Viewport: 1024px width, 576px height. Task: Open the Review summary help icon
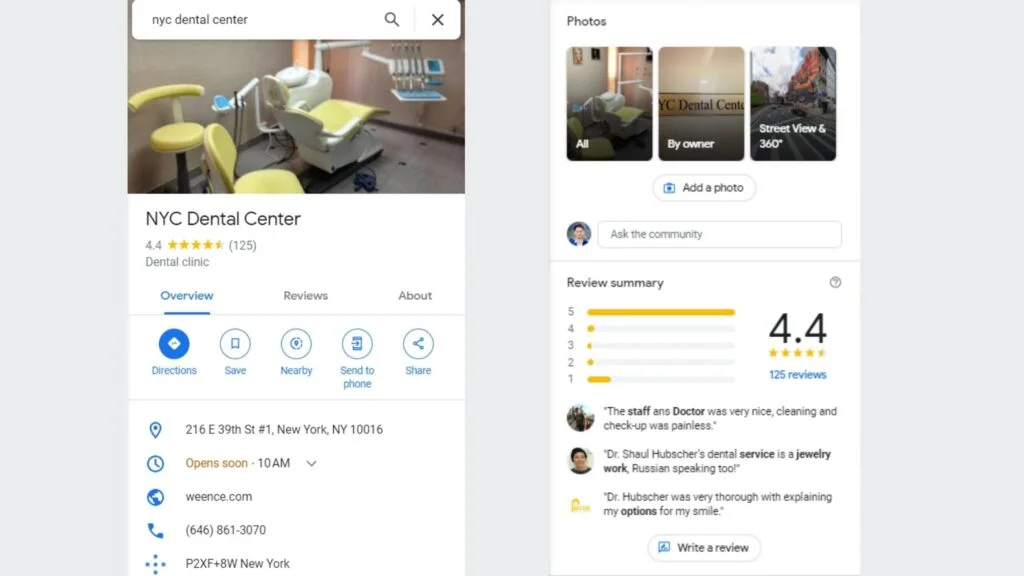[x=835, y=282]
